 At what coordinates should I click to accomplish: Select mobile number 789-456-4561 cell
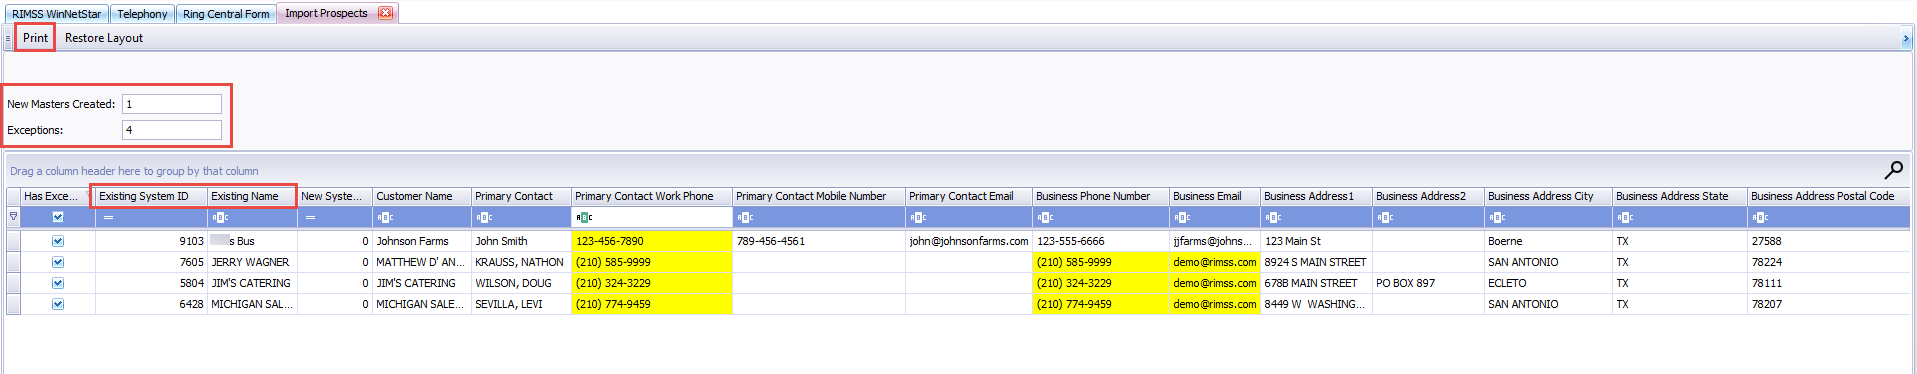click(x=819, y=241)
